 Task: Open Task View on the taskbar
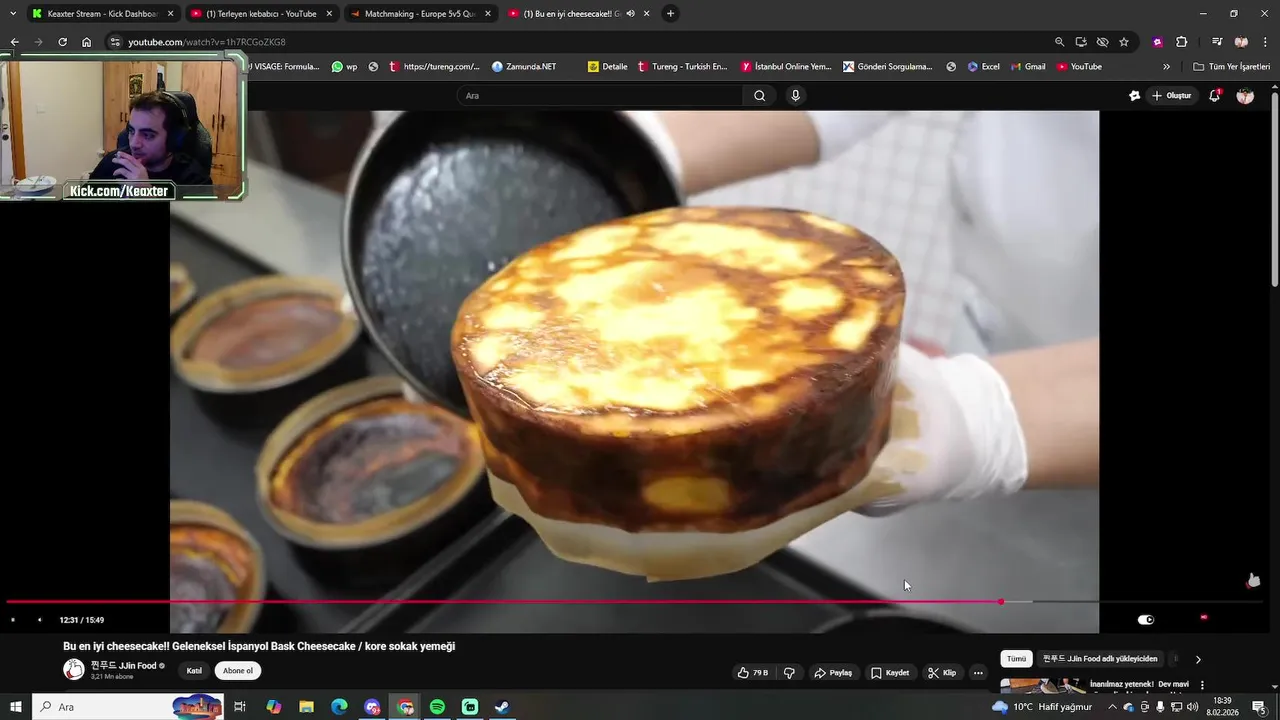(x=240, y=707)
